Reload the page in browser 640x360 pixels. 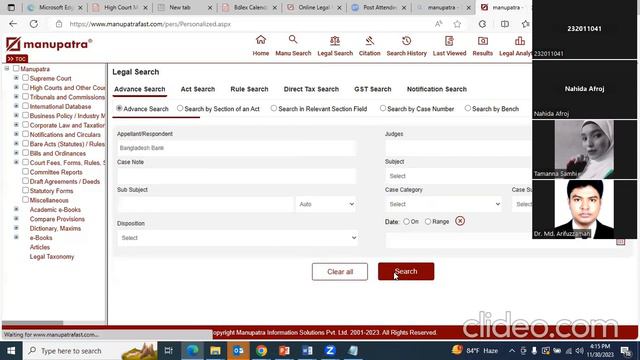[33, 24]
